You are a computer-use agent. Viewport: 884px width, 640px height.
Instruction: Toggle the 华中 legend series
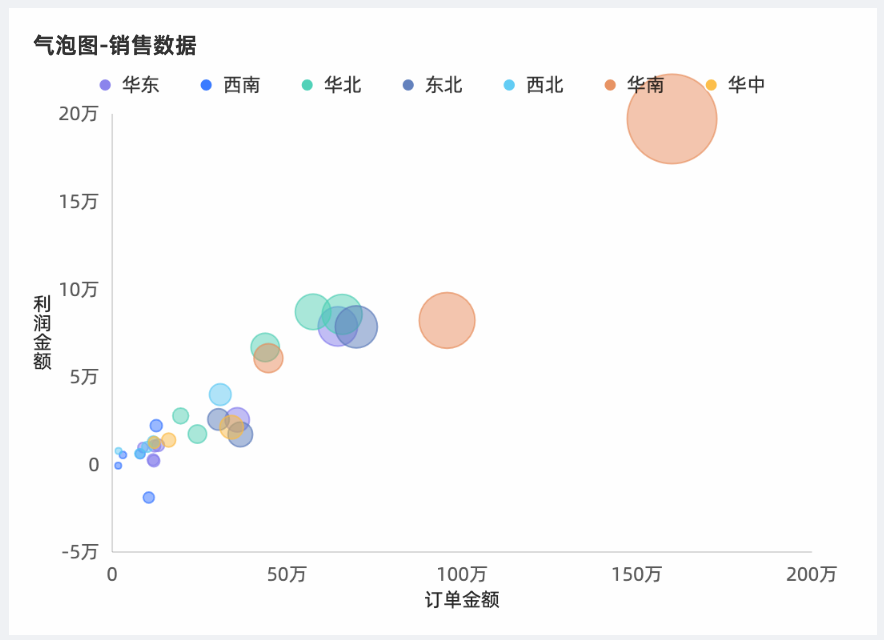[735, 85]
